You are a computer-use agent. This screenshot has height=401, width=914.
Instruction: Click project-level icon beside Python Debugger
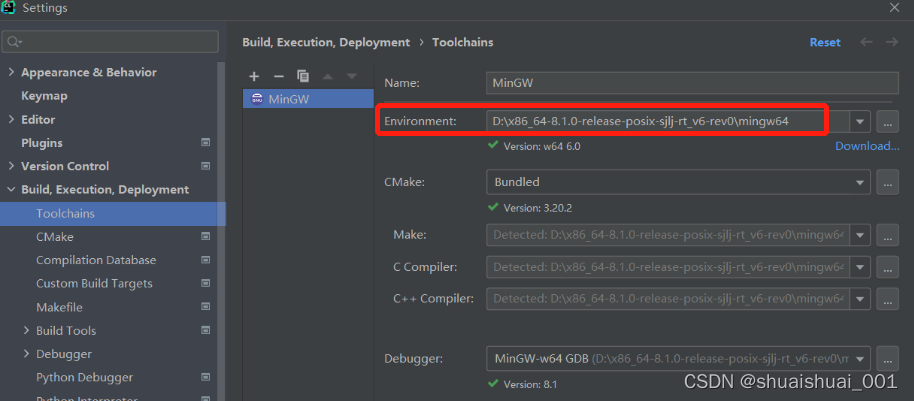[205, 377]
